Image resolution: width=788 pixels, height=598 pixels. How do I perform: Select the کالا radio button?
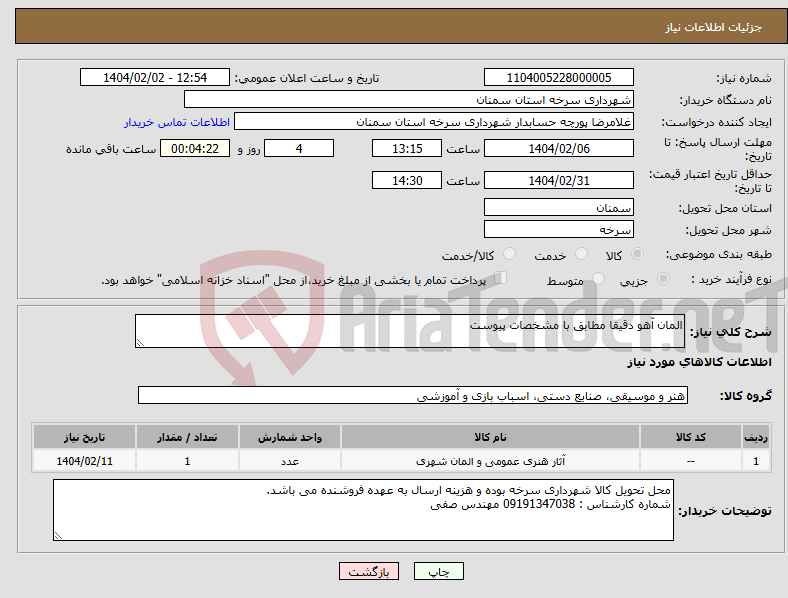click(x=637, y=254)
